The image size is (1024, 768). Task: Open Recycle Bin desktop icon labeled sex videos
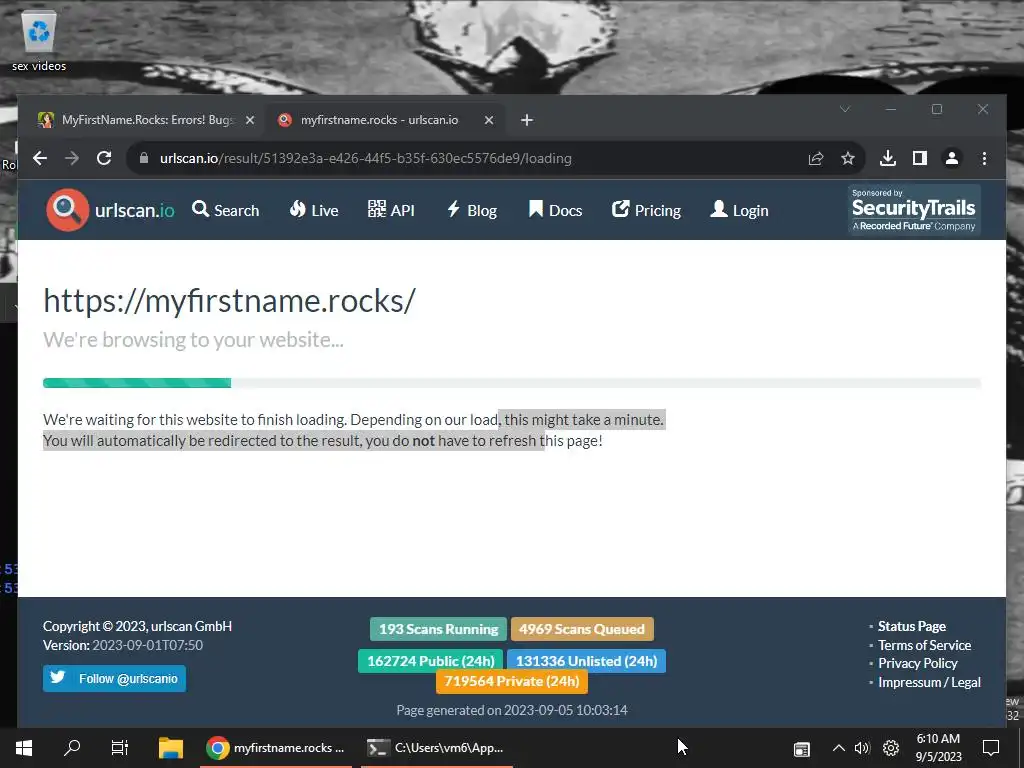pyautogui.click(x=39, y=42)
